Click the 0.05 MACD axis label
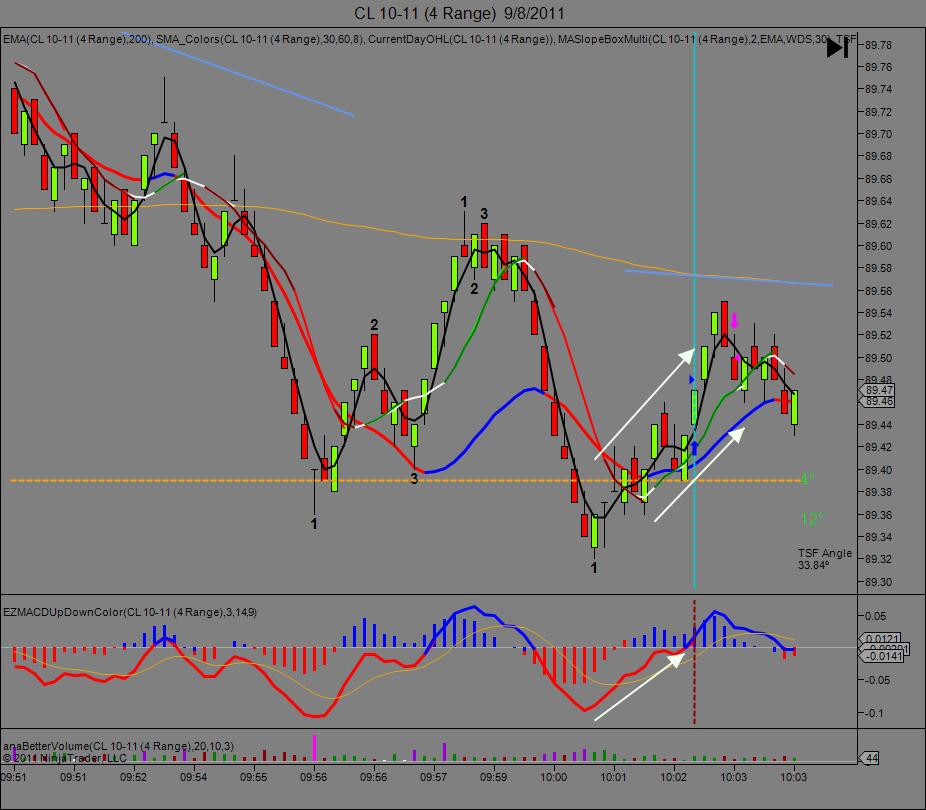This screenshot has width=926, height=810. tap(875, 616)
